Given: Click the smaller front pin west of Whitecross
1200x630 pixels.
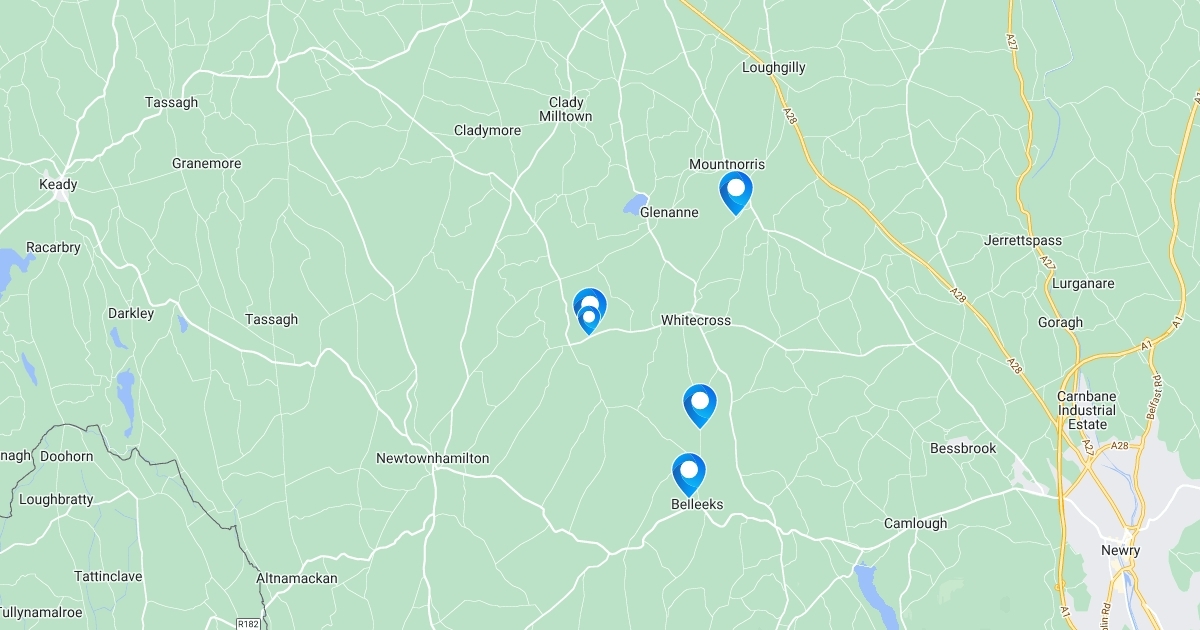Looking at the screenshot, I should [589, 319].
